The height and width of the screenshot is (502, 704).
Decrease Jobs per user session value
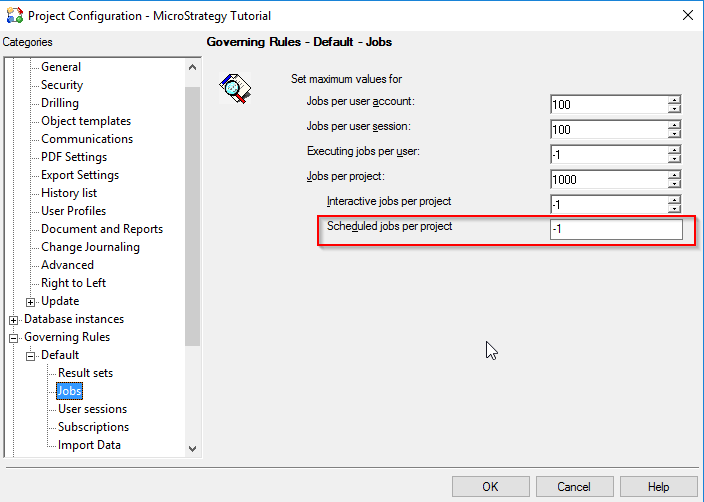674,134
